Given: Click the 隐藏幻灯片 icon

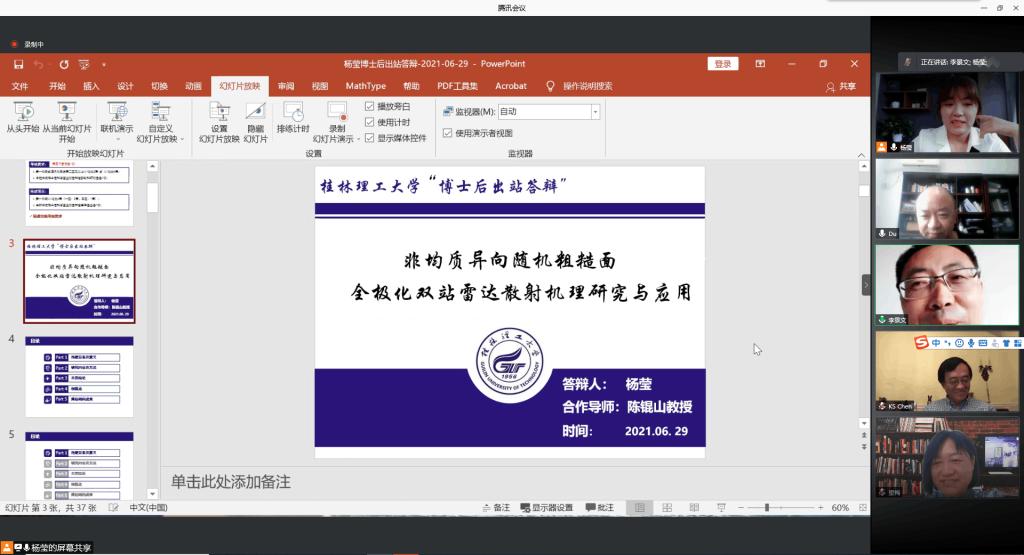Looking at the screenshot, I should (x=255, y=112).
